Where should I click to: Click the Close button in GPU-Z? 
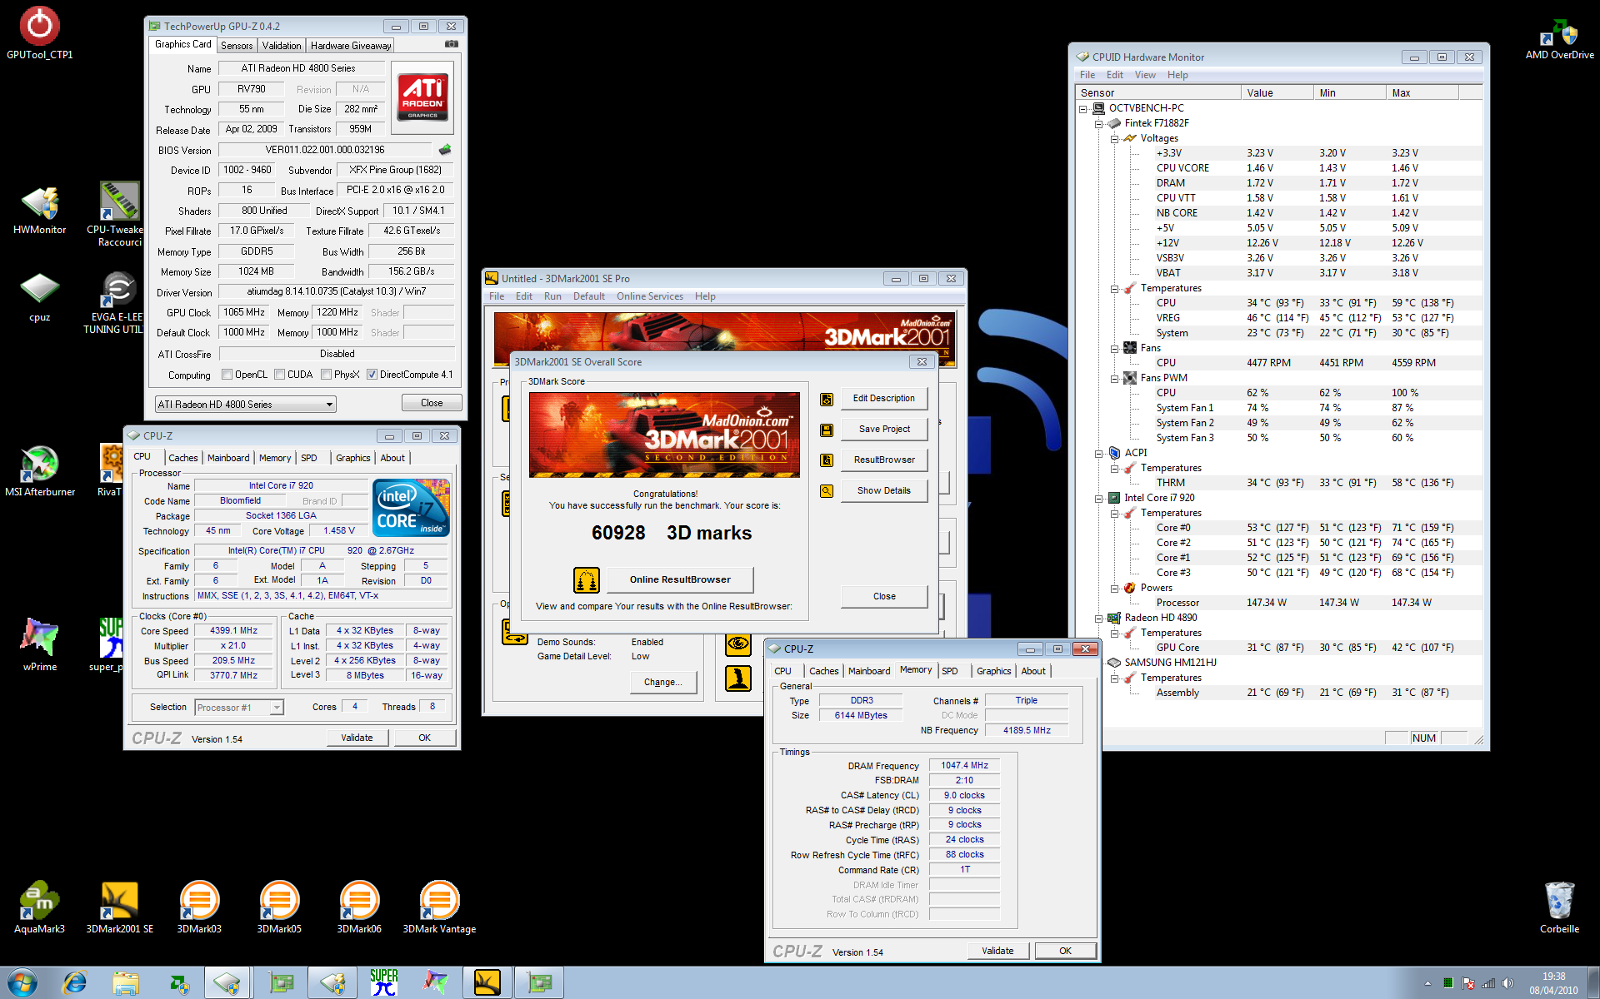tap(432, 403)
